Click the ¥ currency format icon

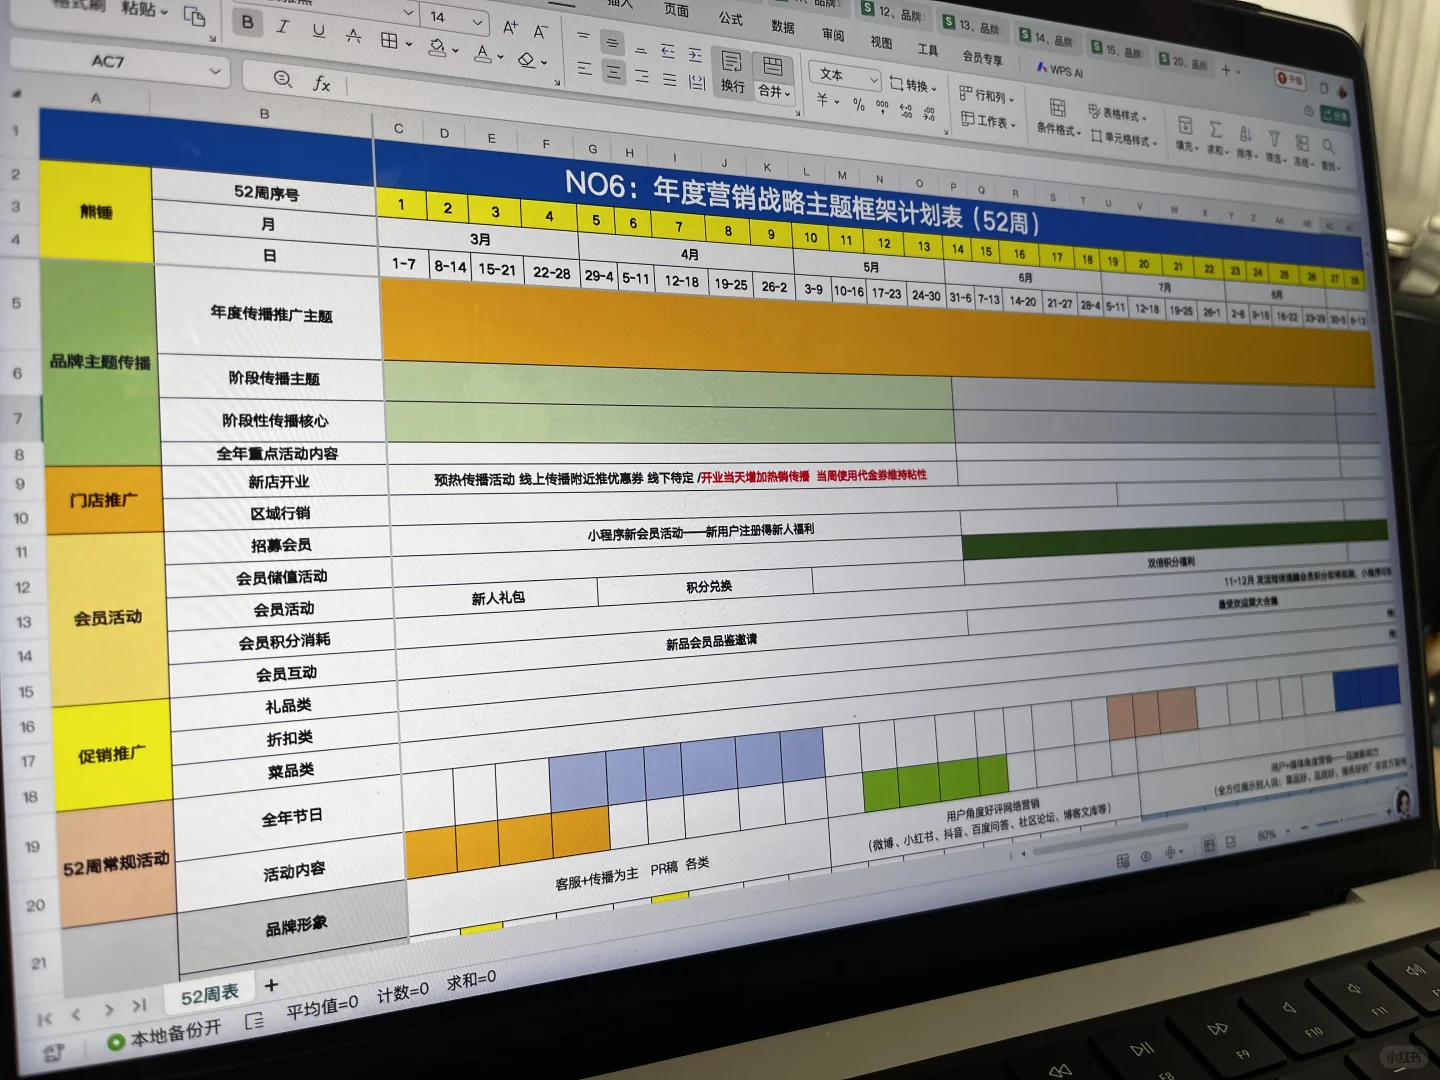pos(824,100)
